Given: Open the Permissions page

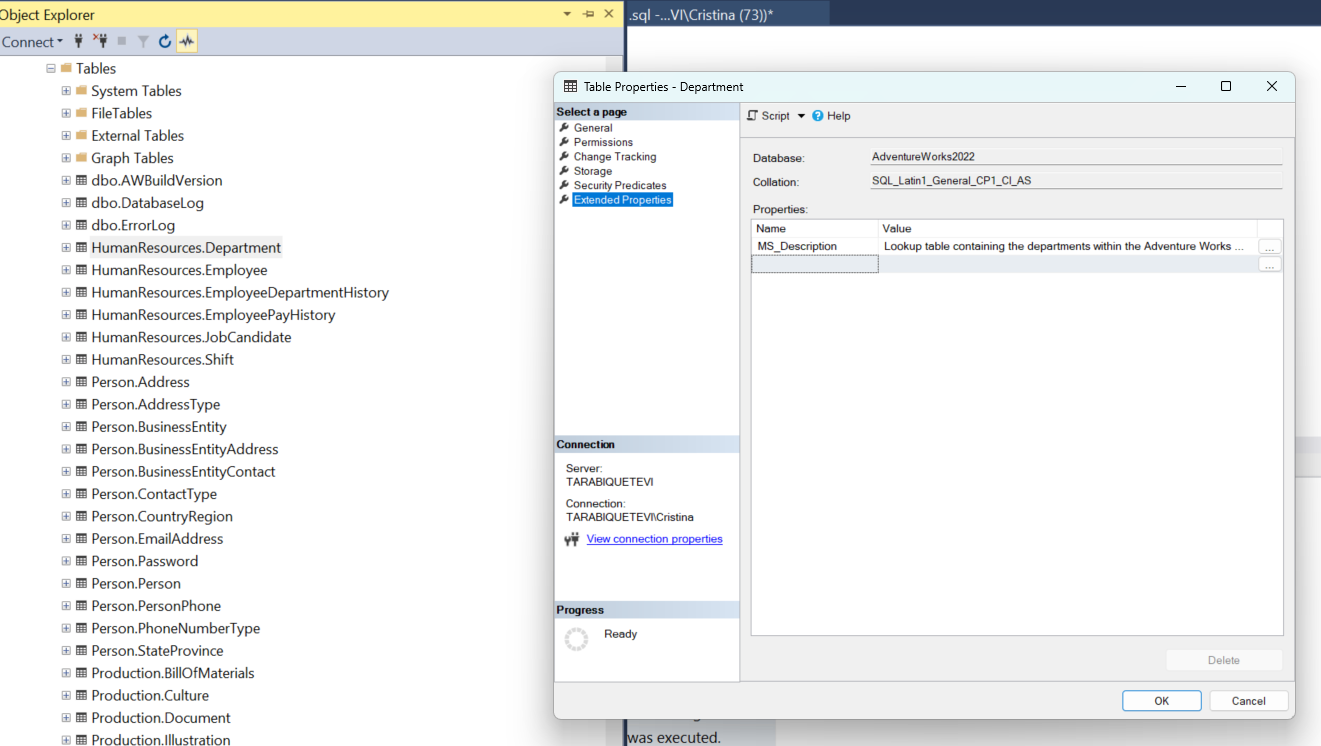Looking at the screenshot, I should point(602,142).
